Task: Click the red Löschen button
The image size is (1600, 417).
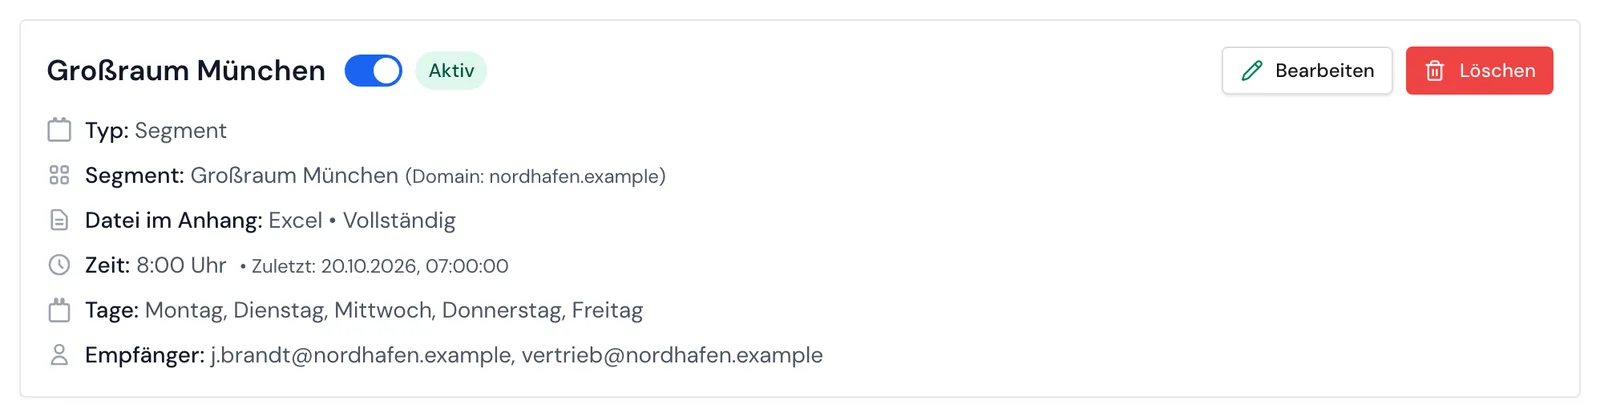Action: click(1479, 71)
